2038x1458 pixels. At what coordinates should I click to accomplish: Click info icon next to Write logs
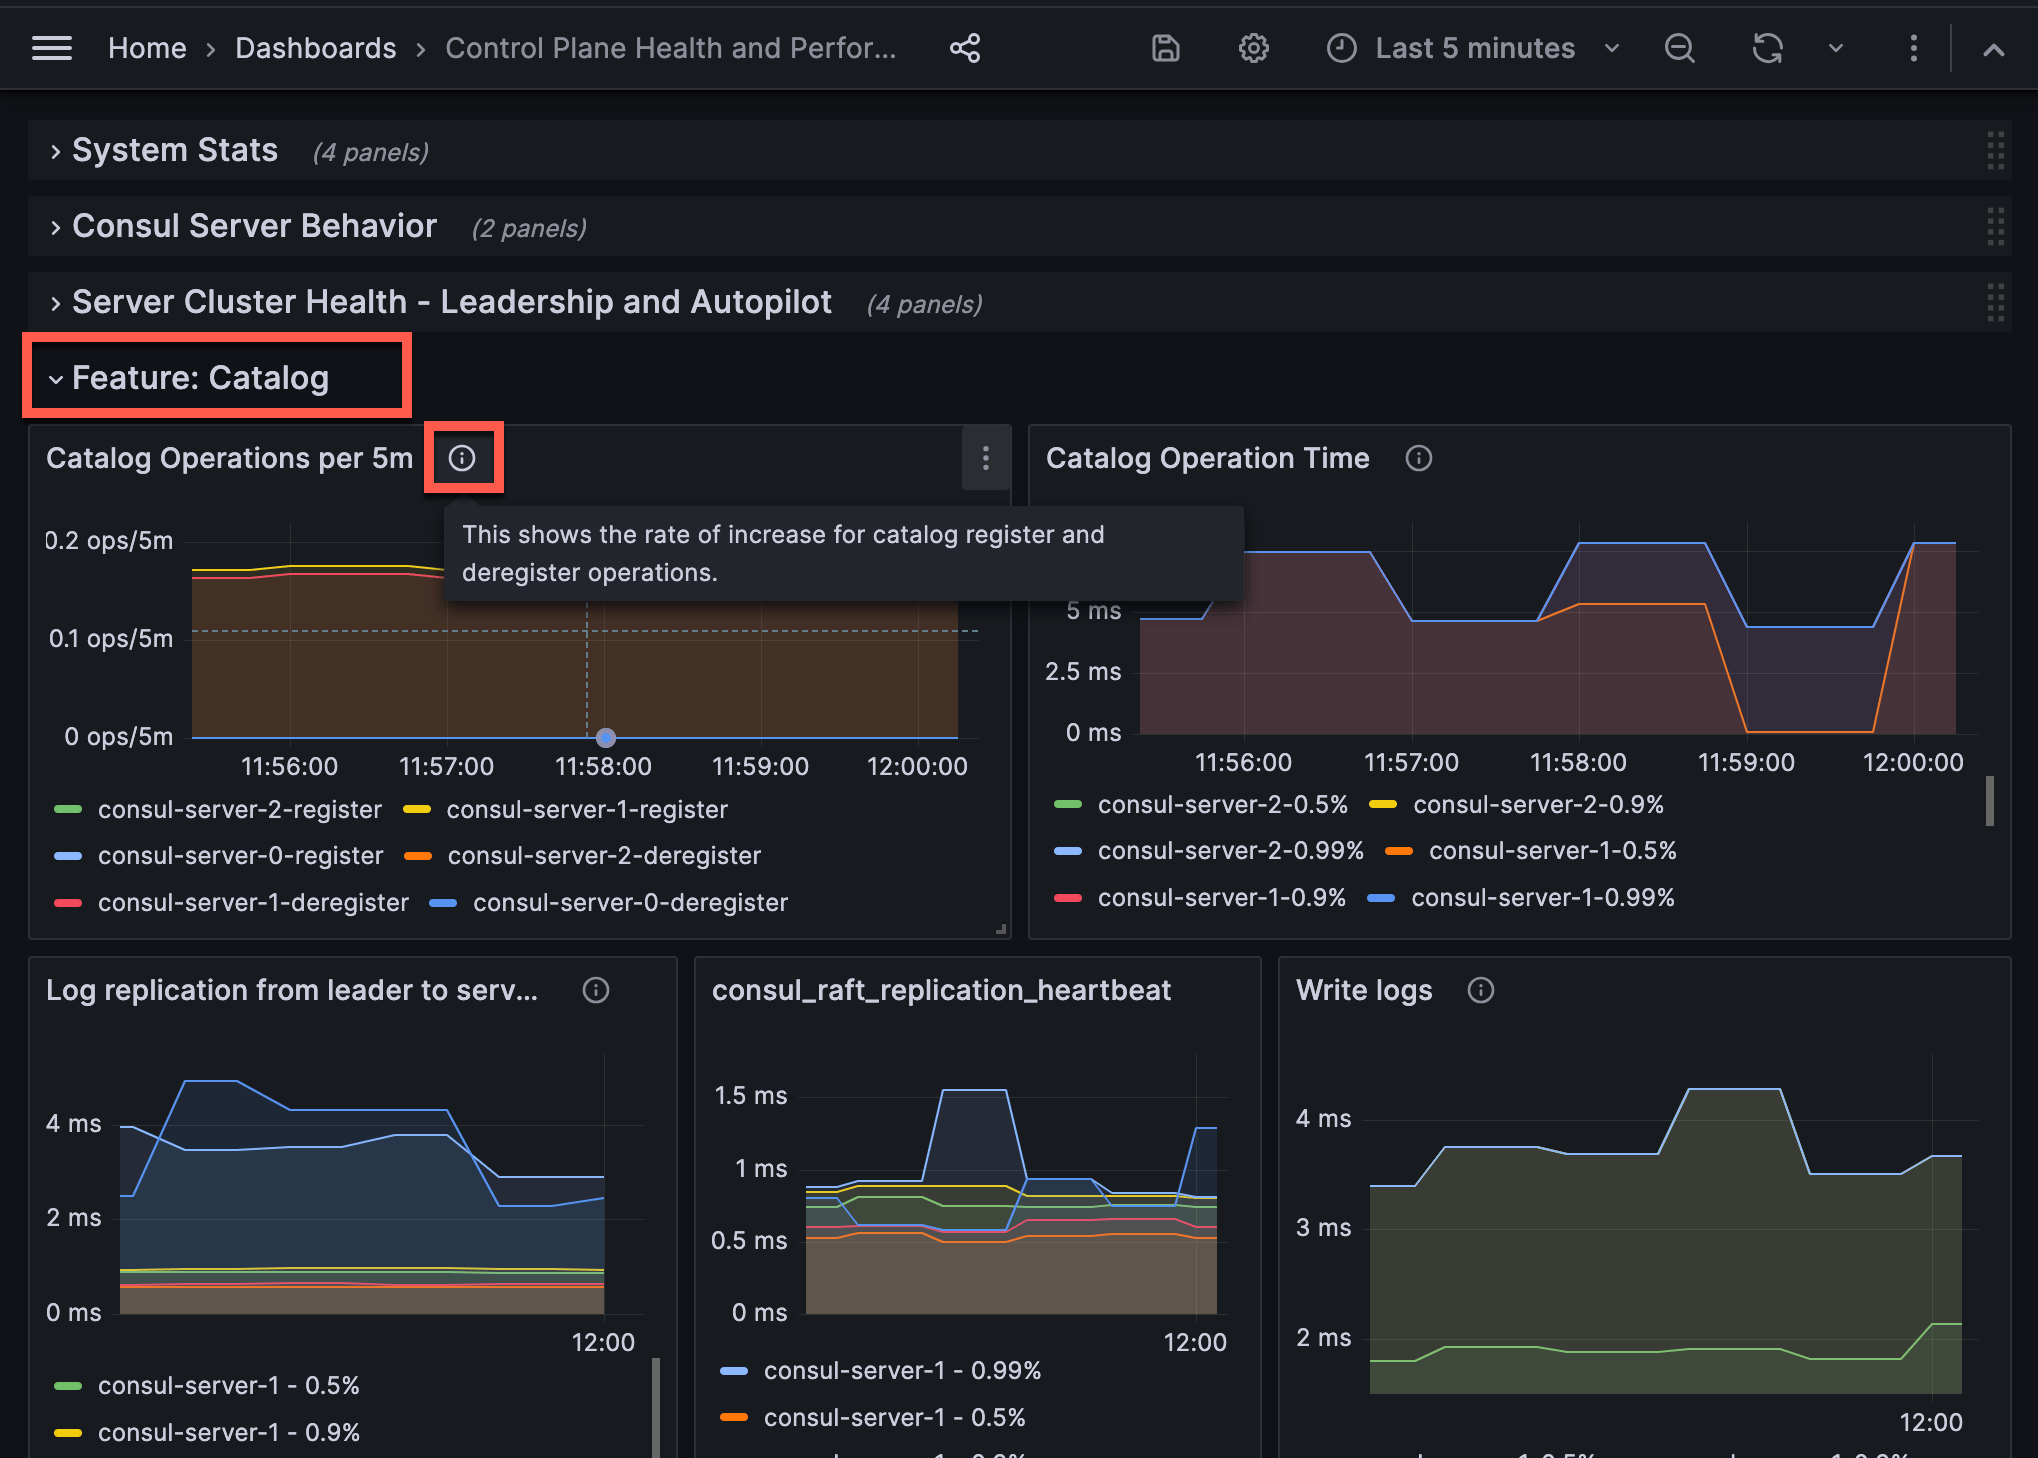coord(1480,990)
